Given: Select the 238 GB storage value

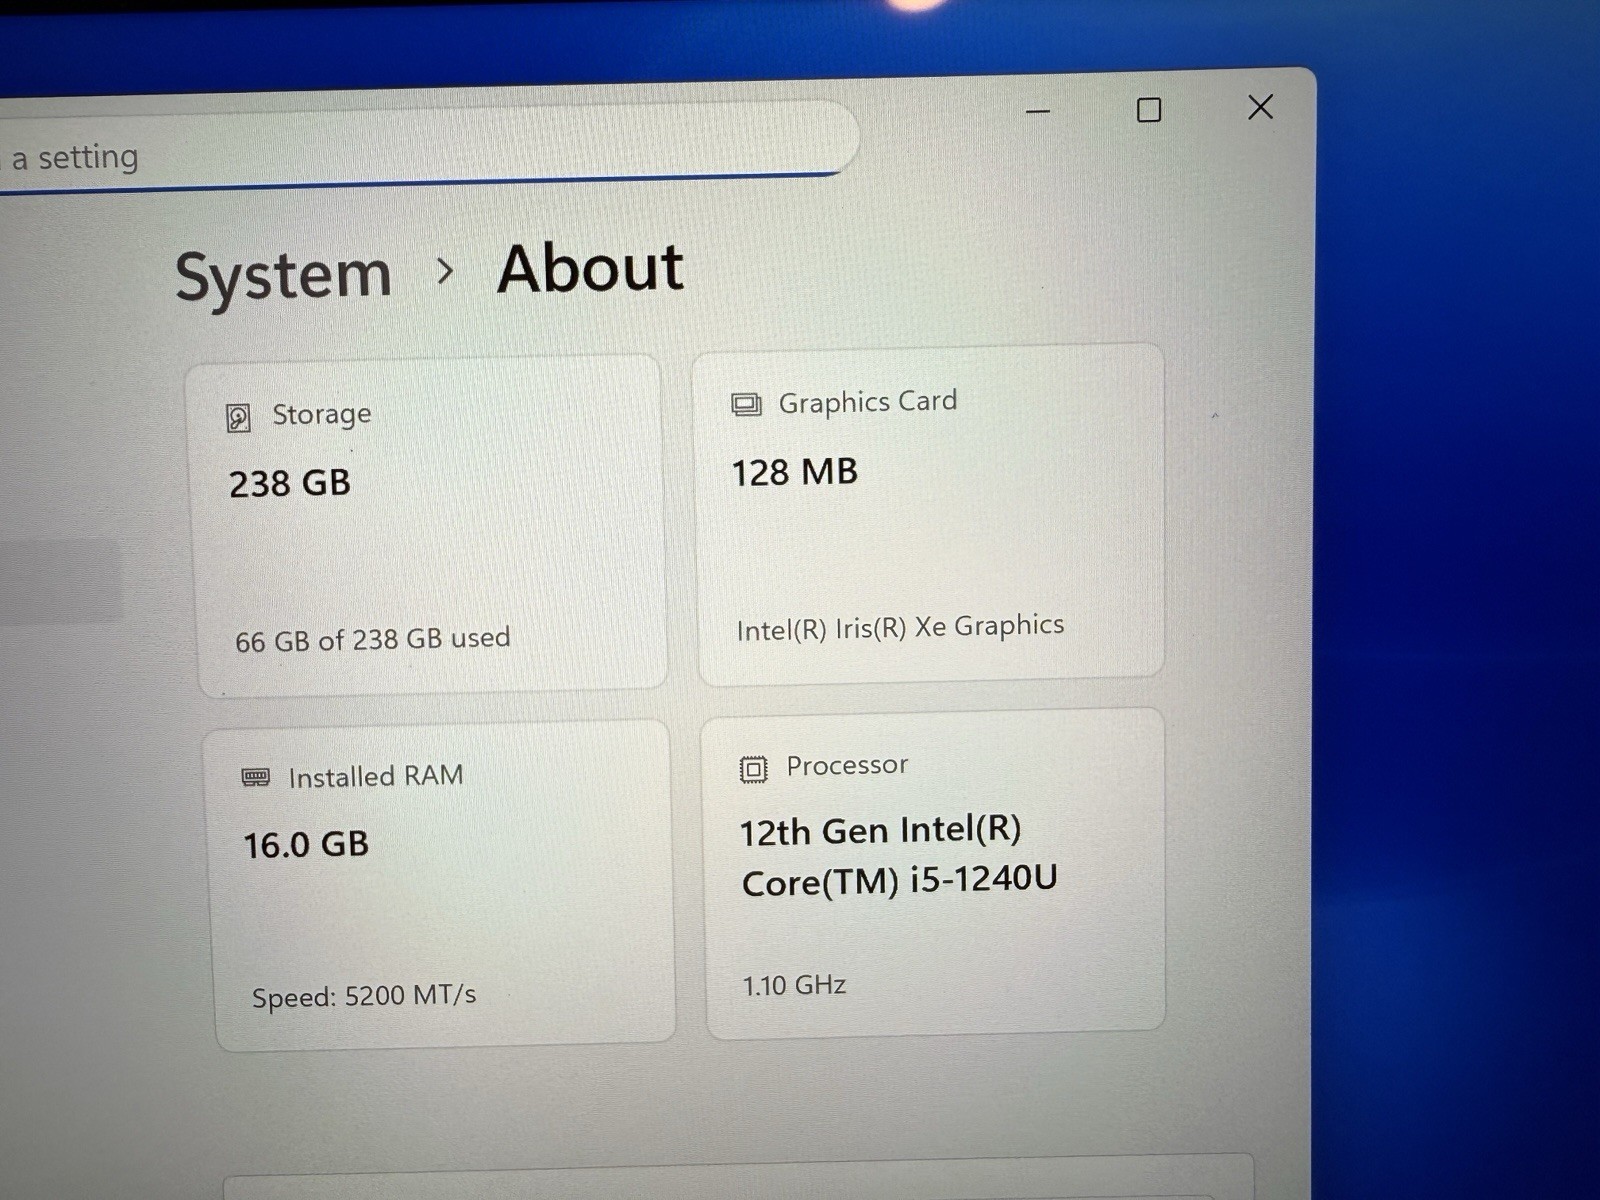Looking at the screenshot, I should point(290,484).
